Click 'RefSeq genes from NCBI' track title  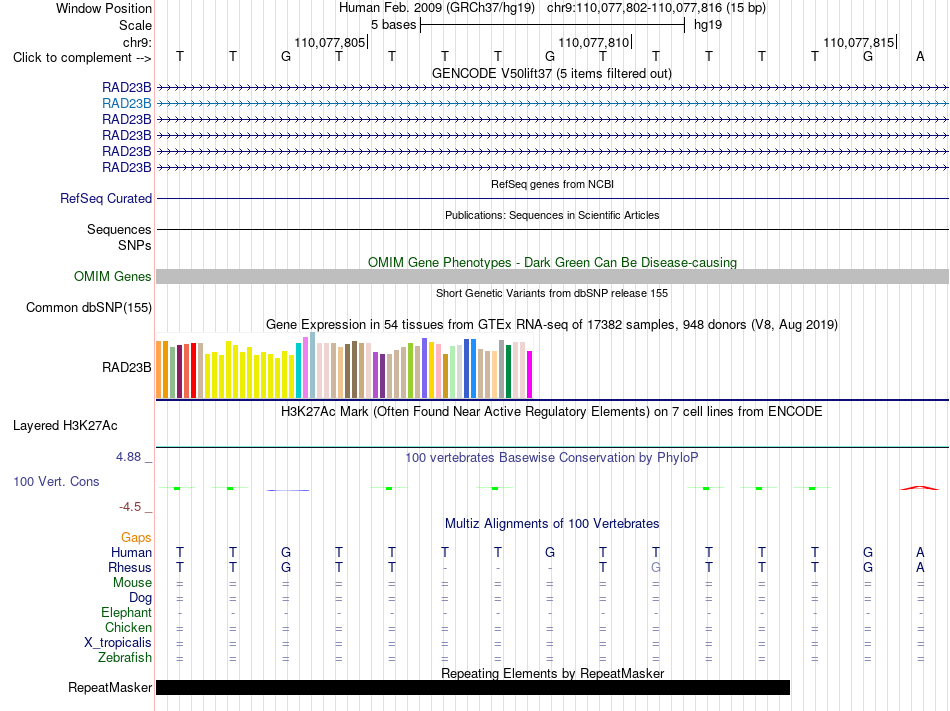point(552,184)
